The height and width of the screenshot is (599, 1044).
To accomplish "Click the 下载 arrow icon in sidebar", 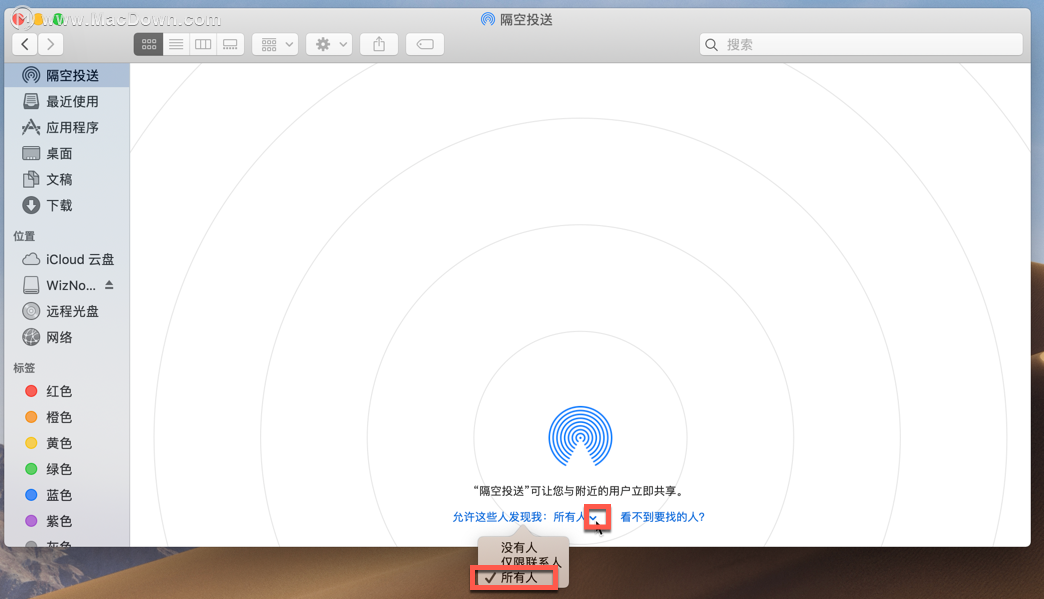I will tap(31, 205).
